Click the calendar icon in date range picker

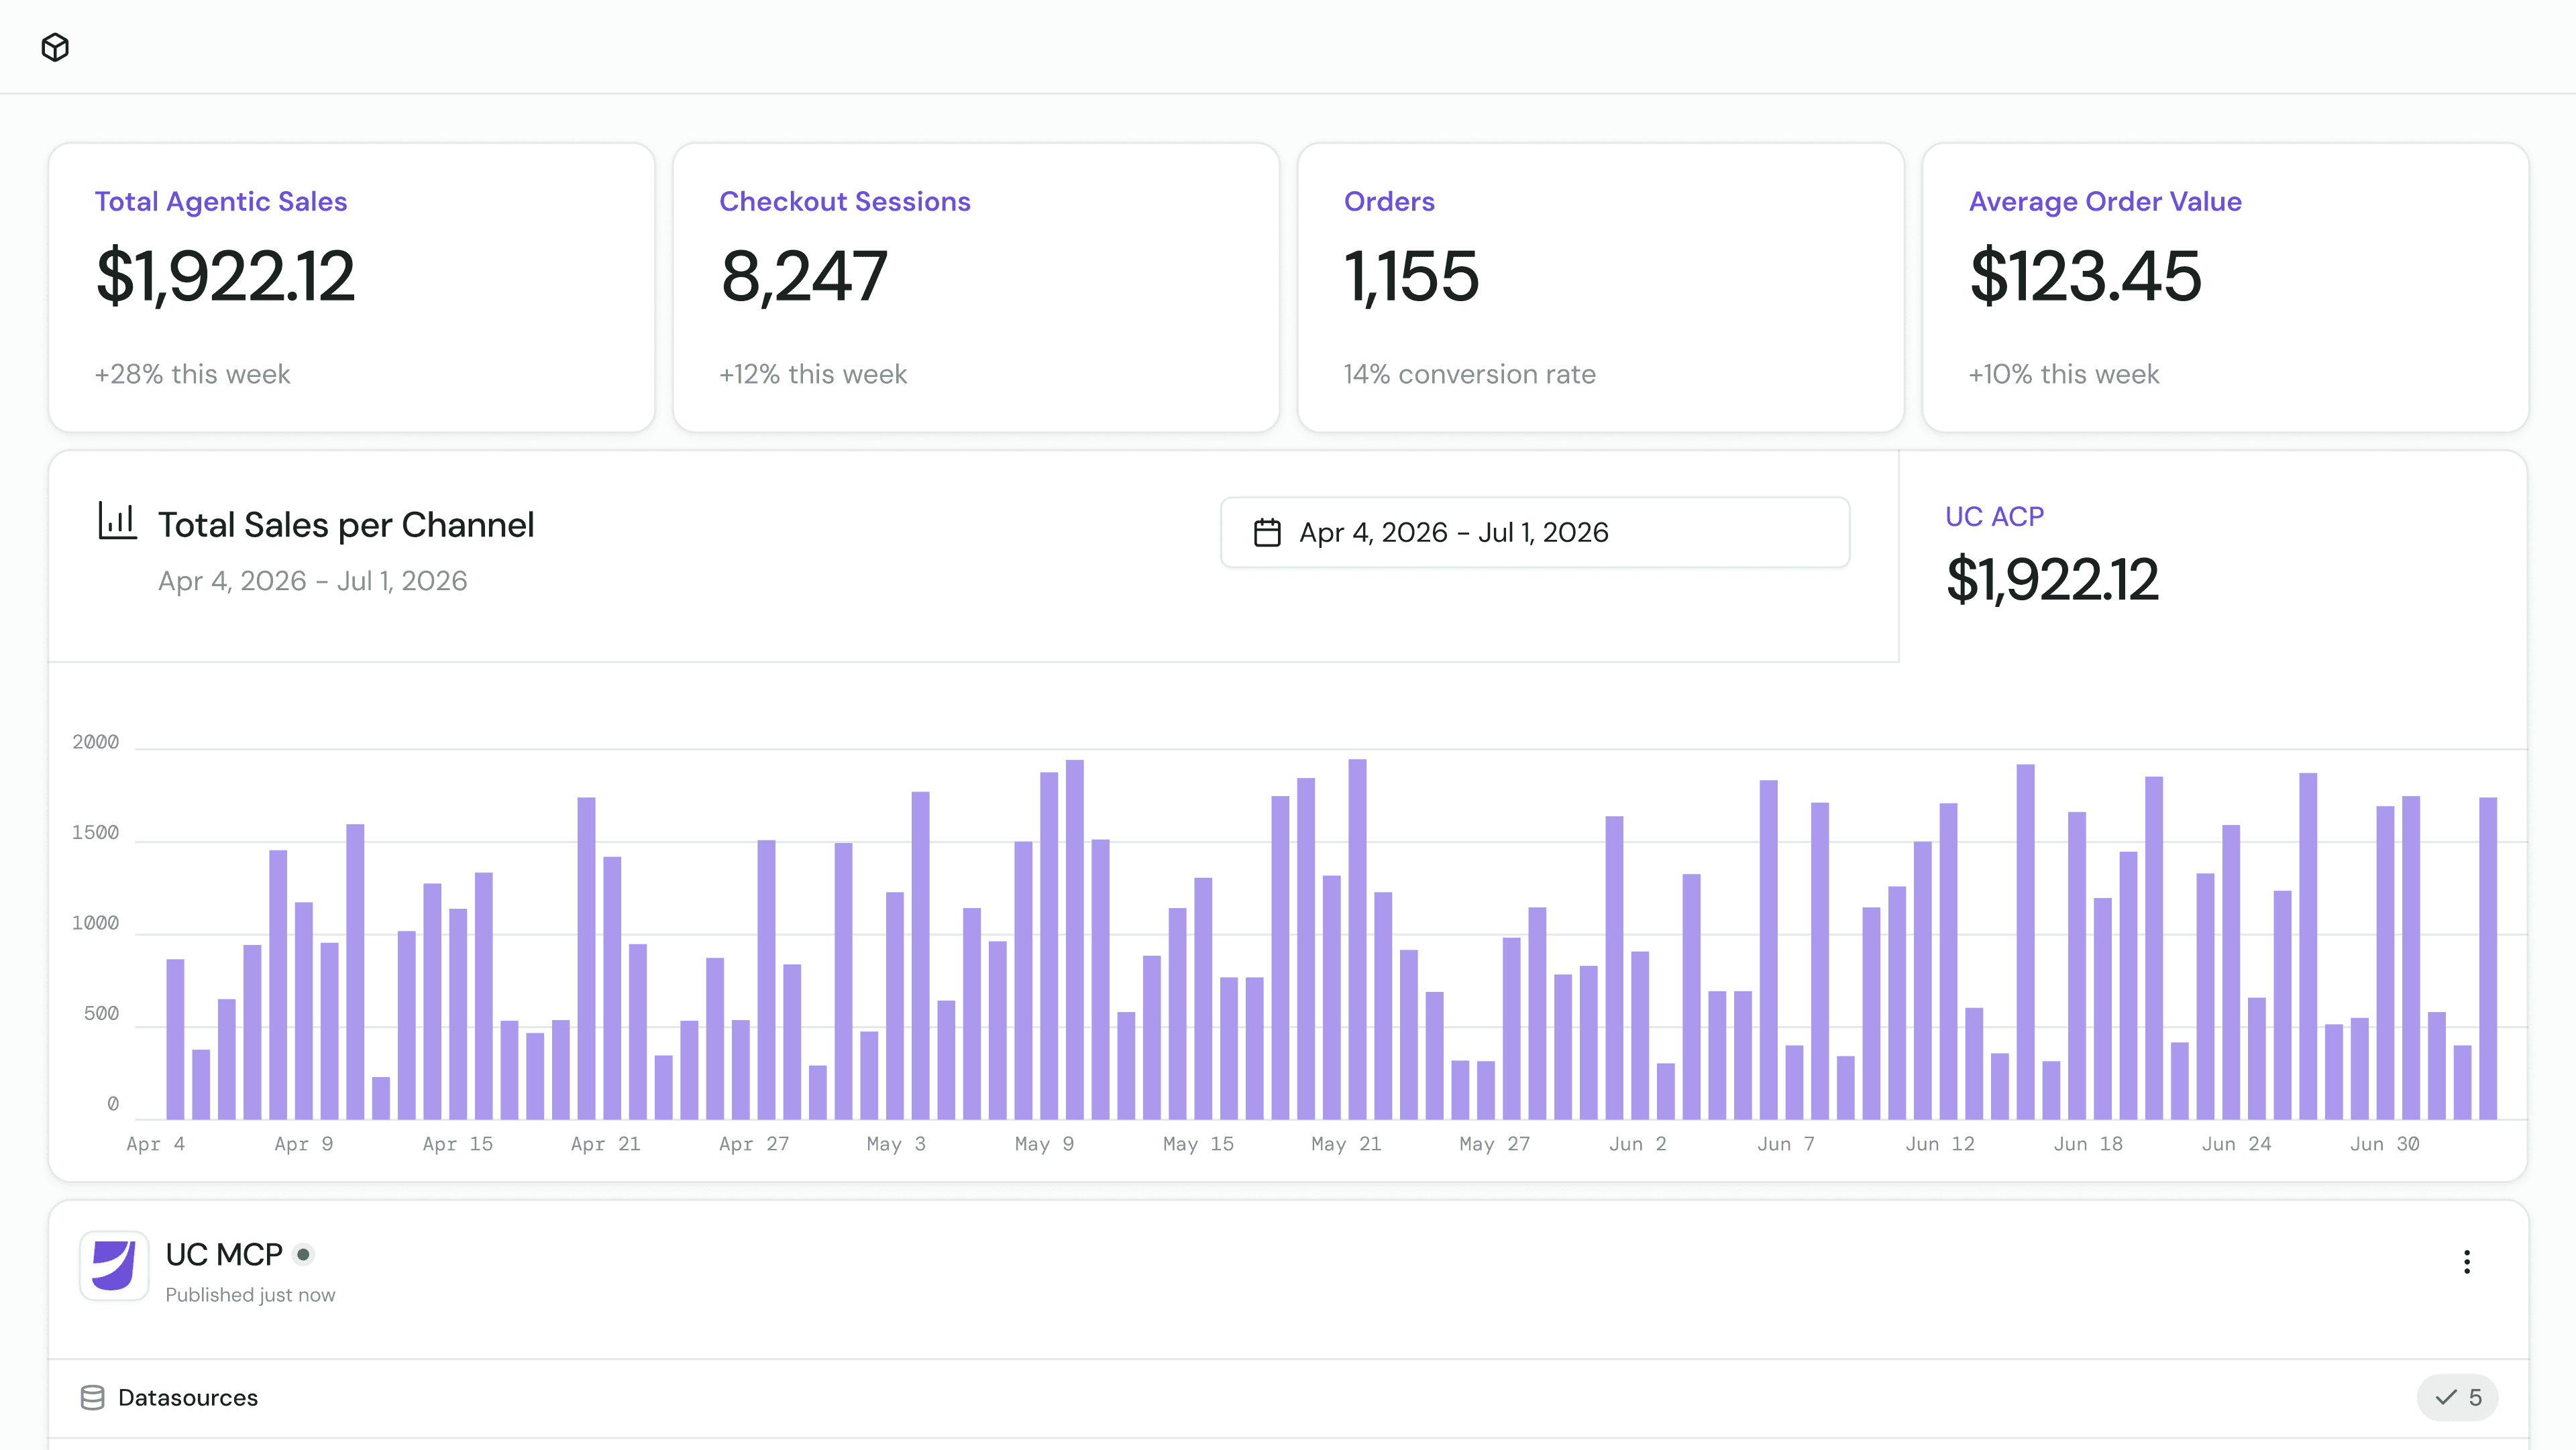tap(1267, 532)
